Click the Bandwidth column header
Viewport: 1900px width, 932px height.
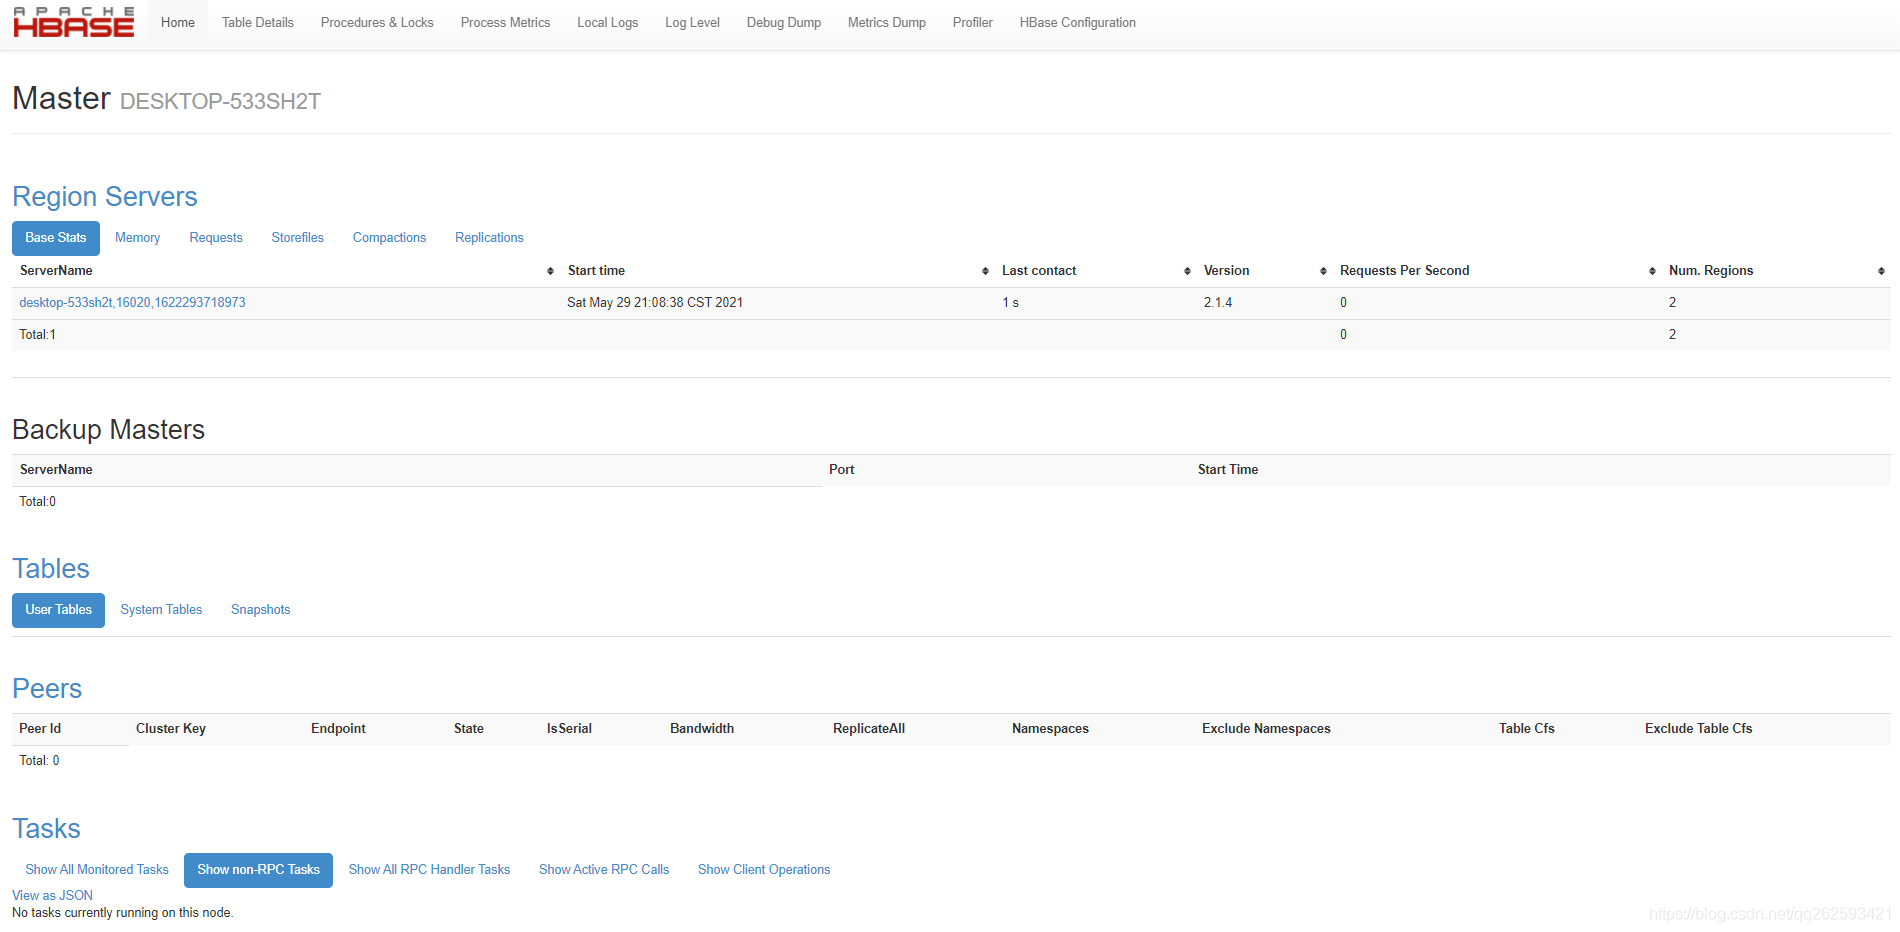[702, 729]
